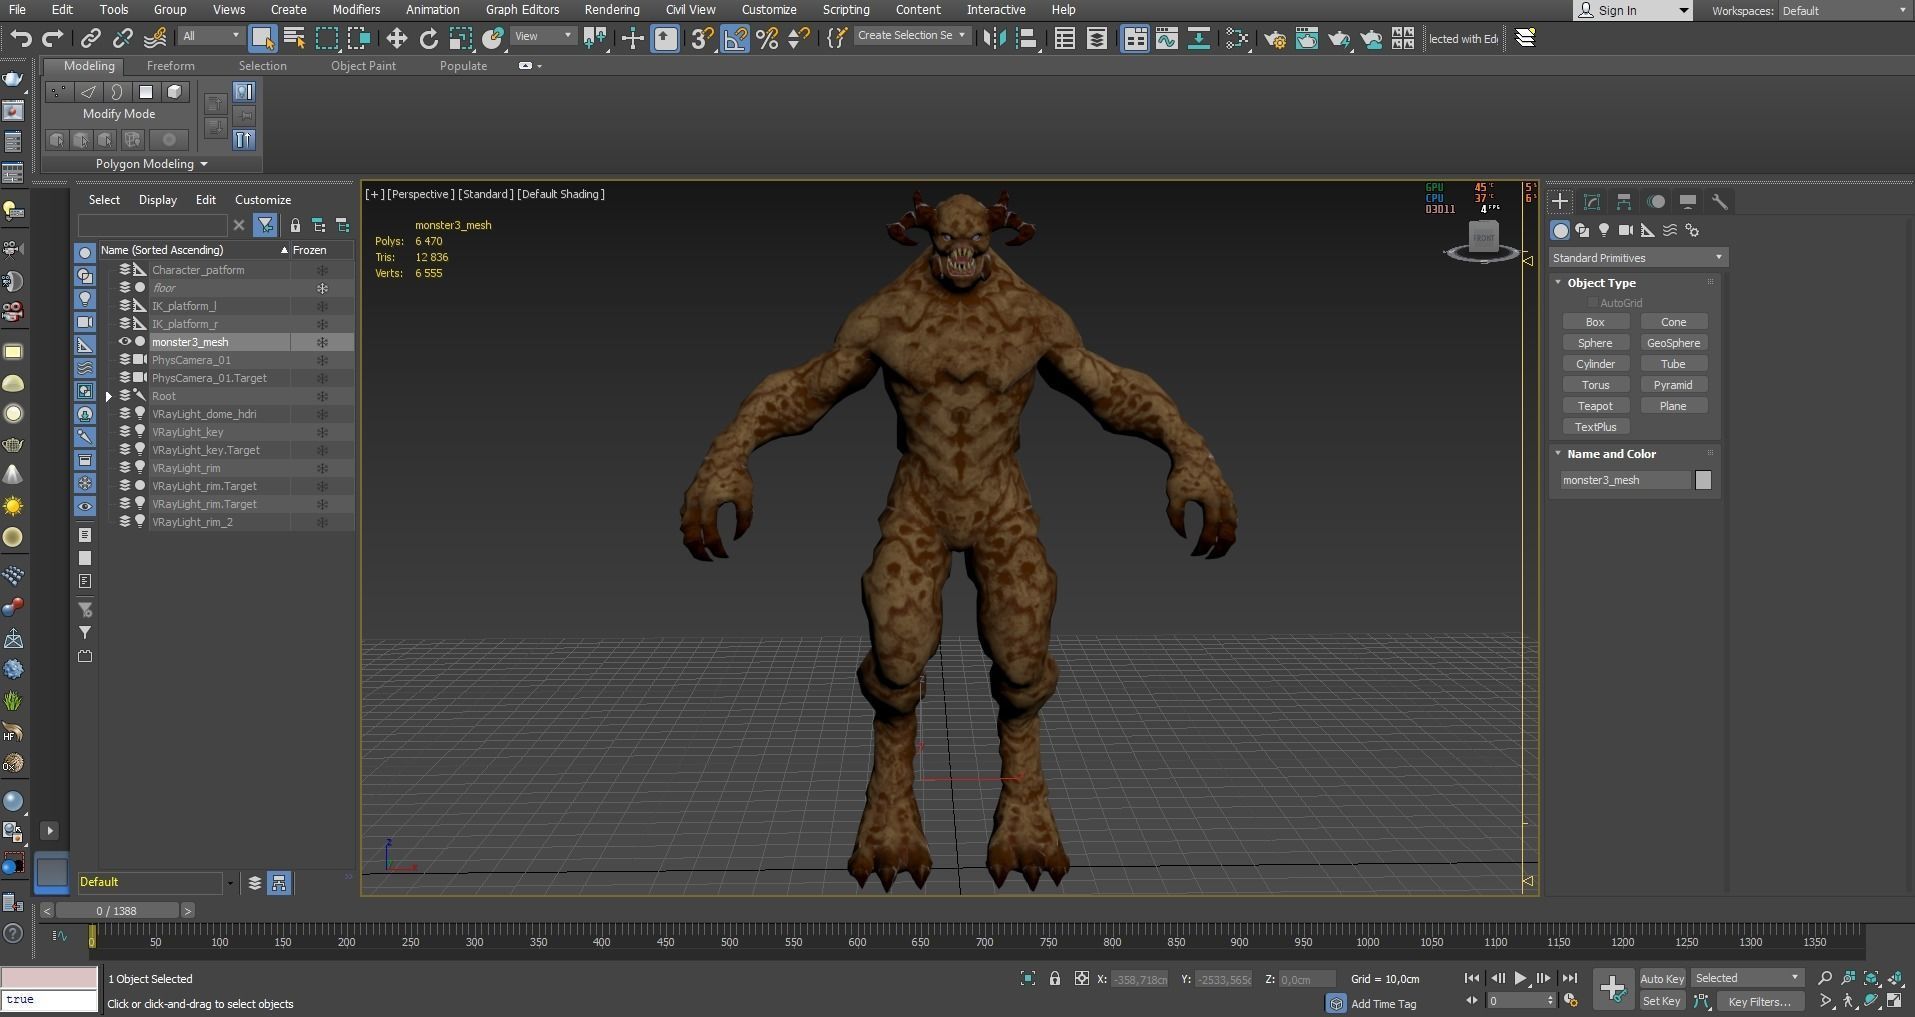
Task: Choose the Select and Move tool
Action: (397, 38)
